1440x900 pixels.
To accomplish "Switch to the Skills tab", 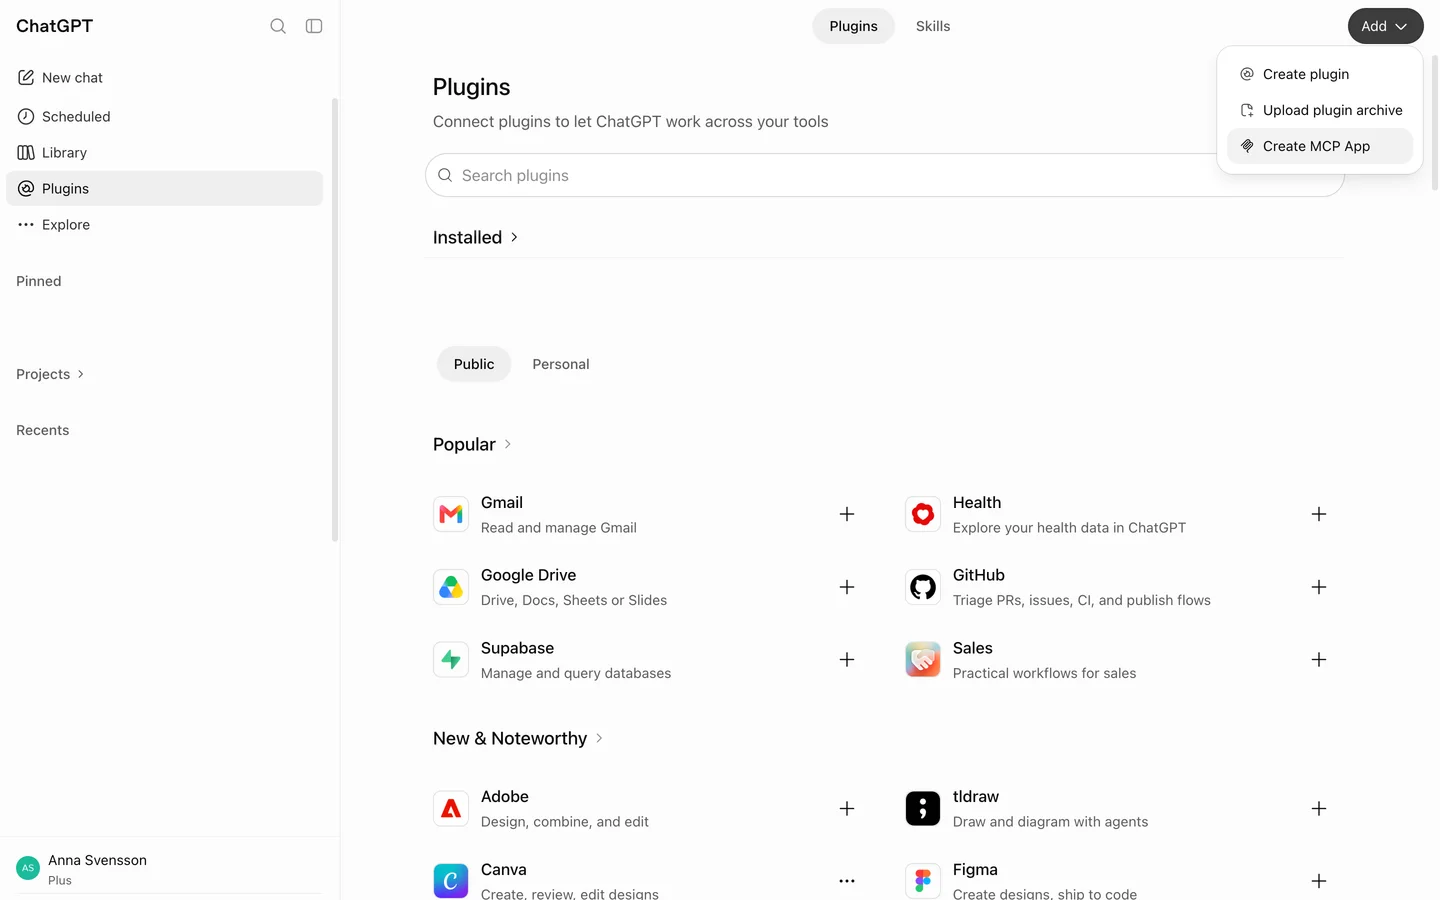I will [933, 26].
